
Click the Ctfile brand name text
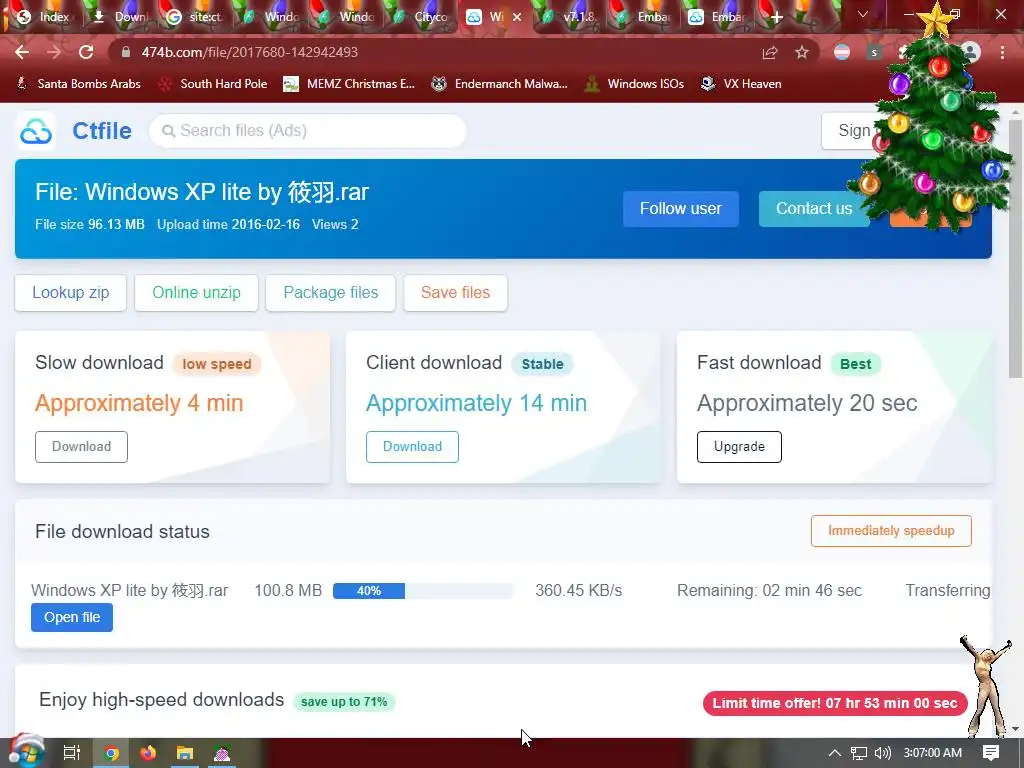(x=102, y=131)
